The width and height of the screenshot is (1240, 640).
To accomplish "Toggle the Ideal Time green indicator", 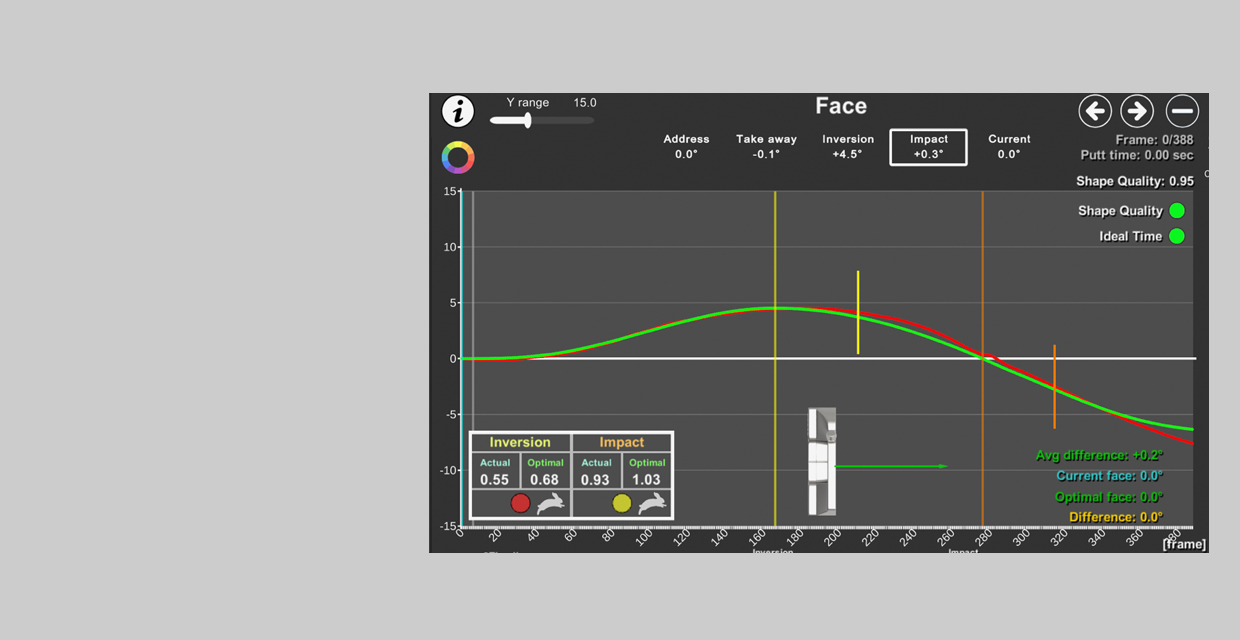I will pyautogui.click(x=1177, y=237).
